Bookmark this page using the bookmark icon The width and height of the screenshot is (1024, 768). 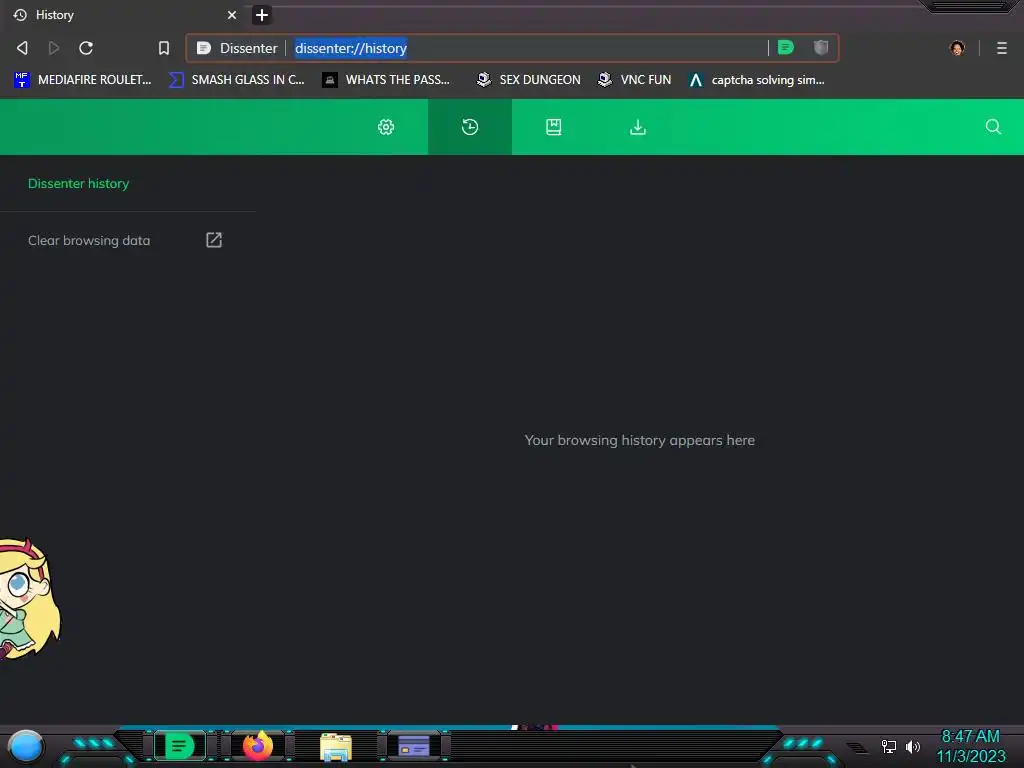point(164,48)
